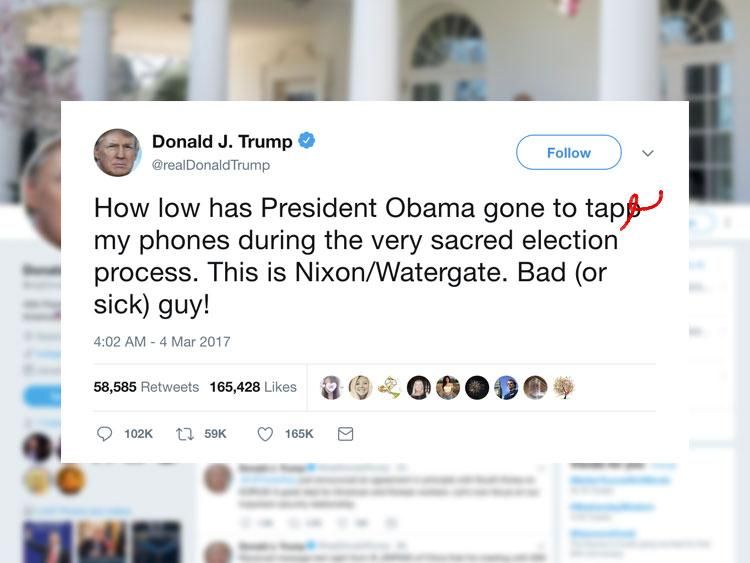Click the reply speech bubble icon

[x=104, y=434]
